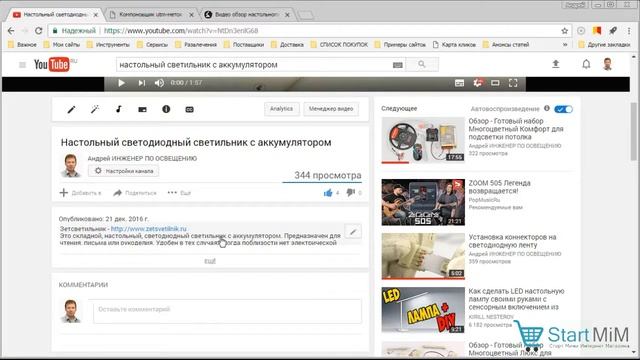Switch to theater mode icon
The width and height of the screenshot is (640, 360).
[x=495, y=83]
